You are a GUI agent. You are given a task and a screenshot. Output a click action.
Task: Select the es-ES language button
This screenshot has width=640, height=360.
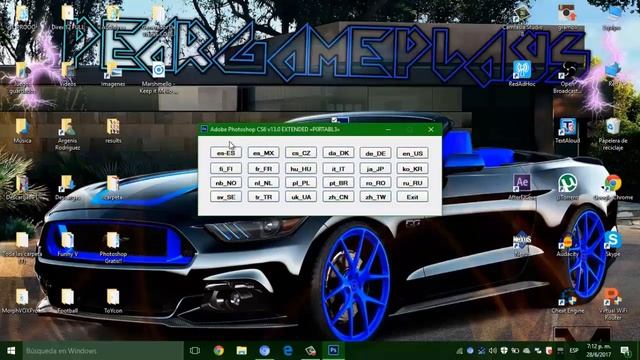pyautogui.click(x=226, y=153)
